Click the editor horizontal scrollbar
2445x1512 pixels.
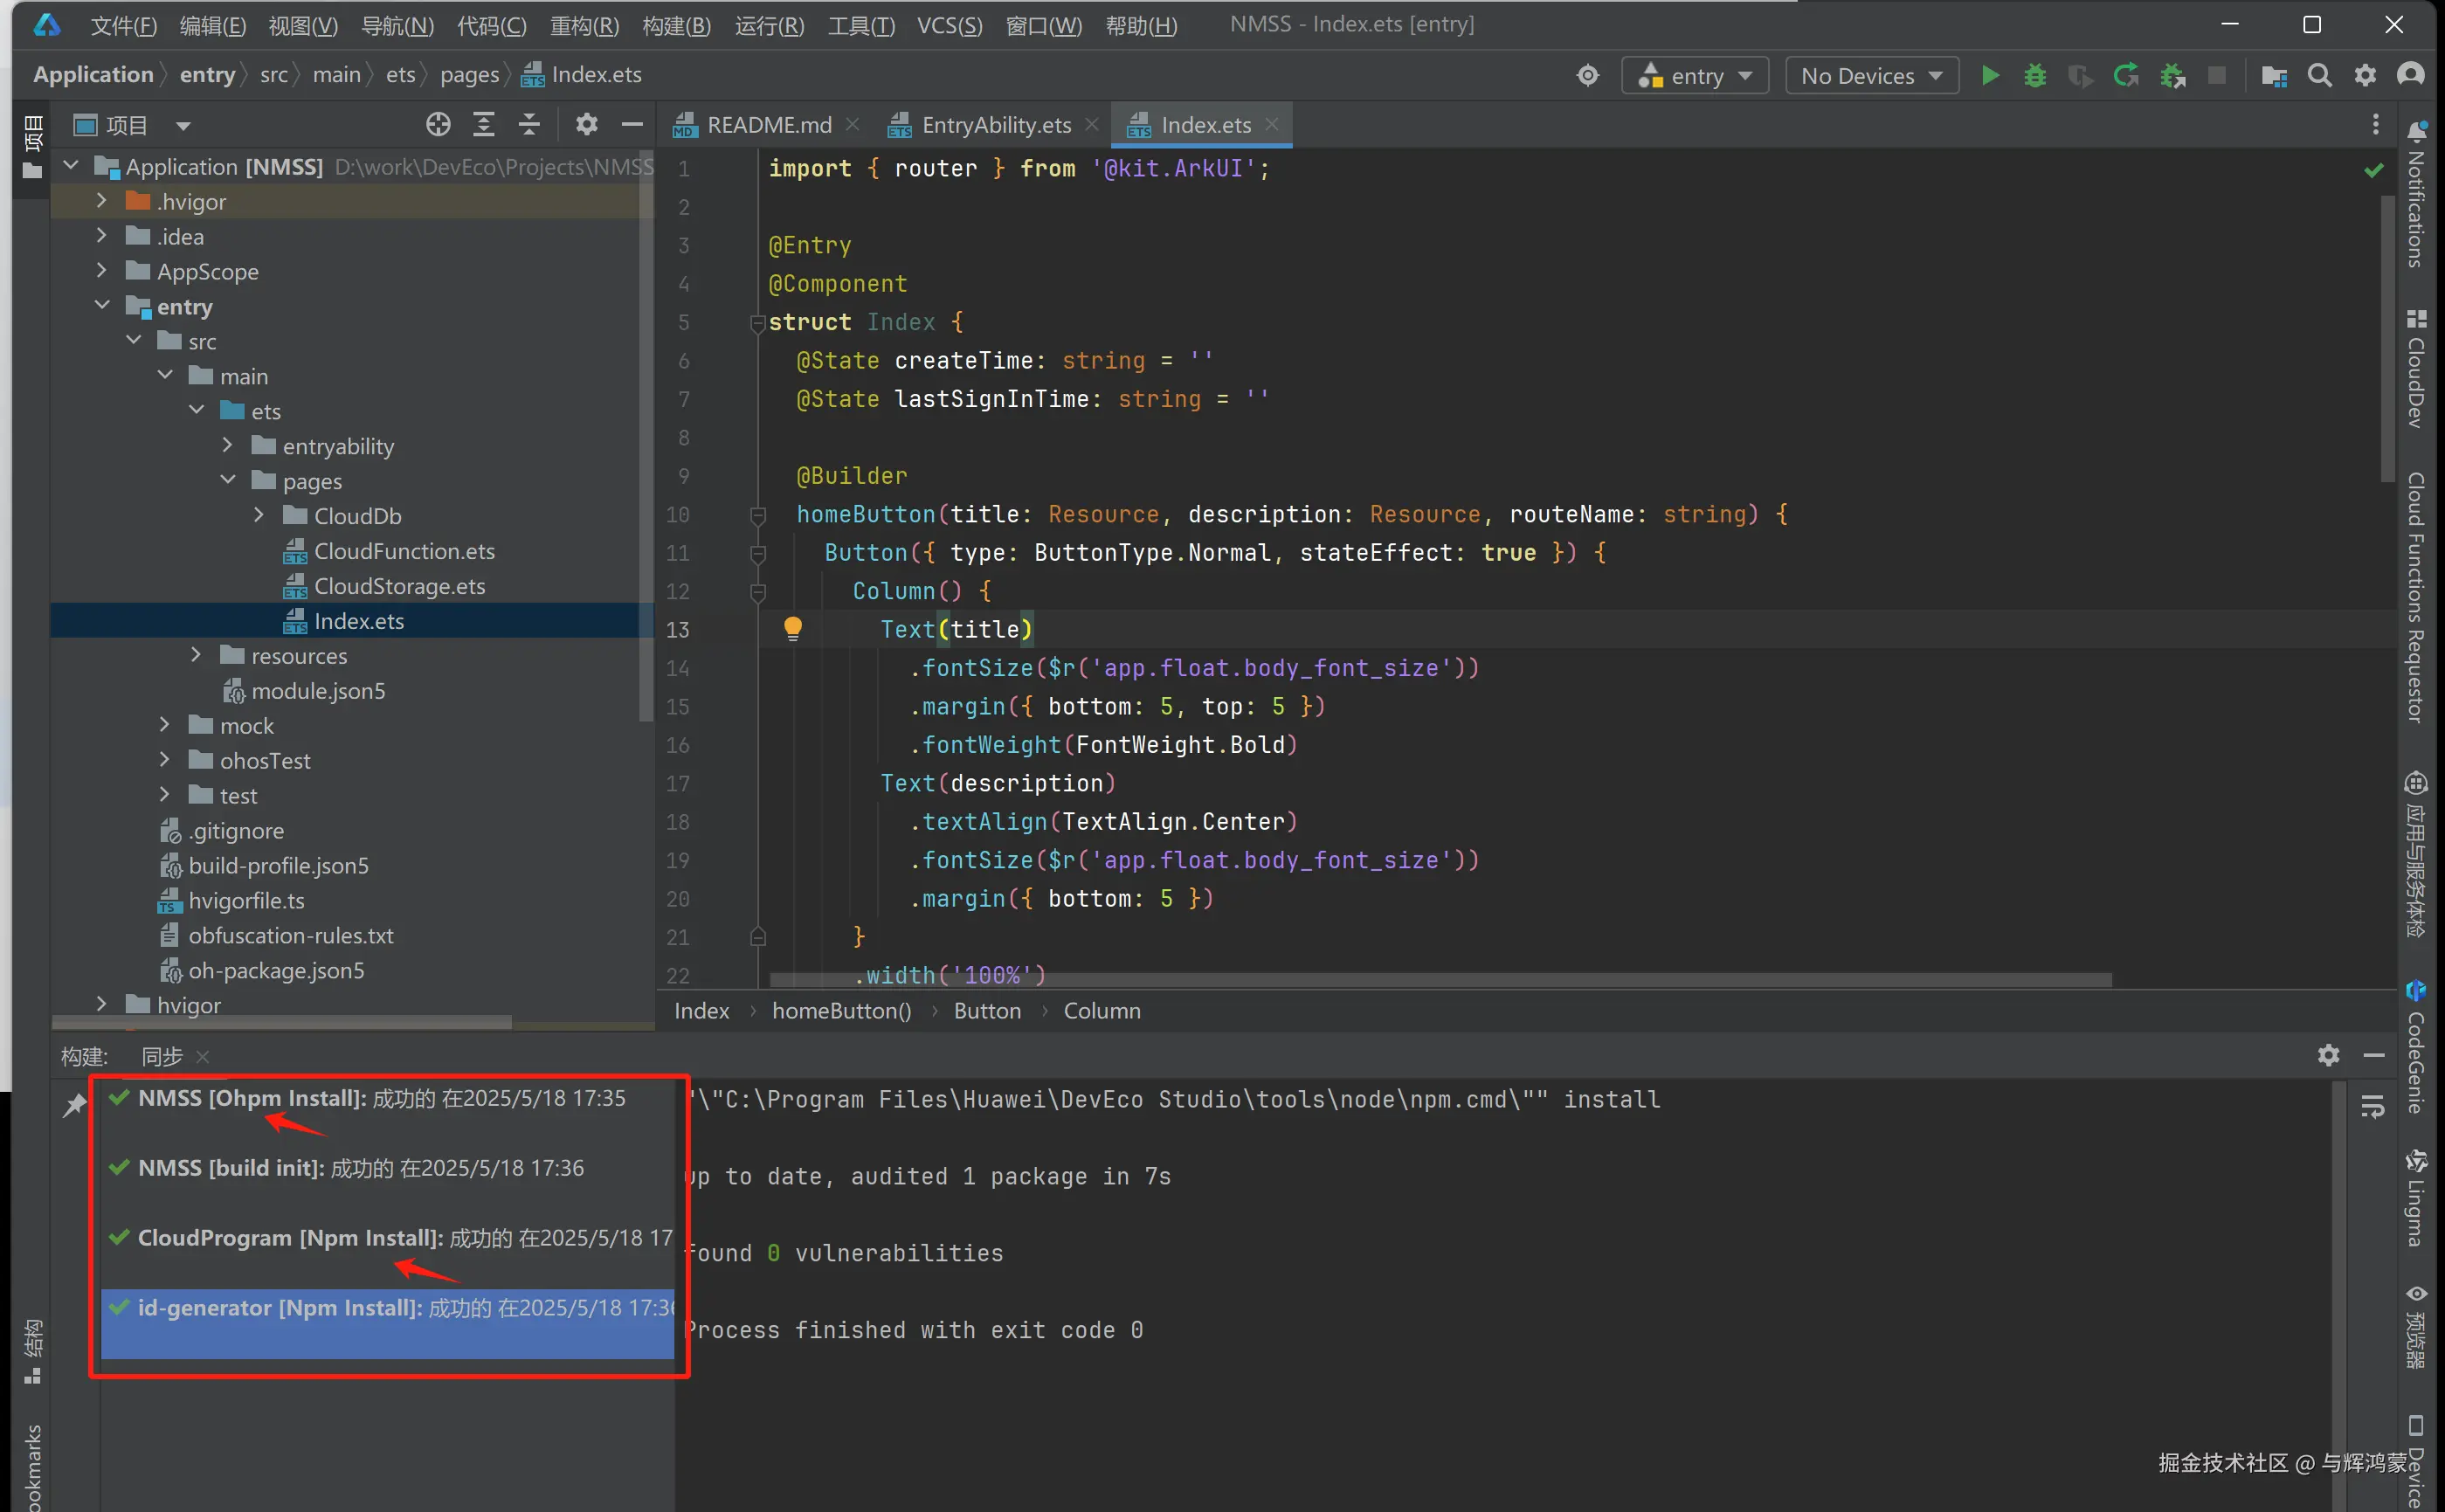coord(1440,981)
